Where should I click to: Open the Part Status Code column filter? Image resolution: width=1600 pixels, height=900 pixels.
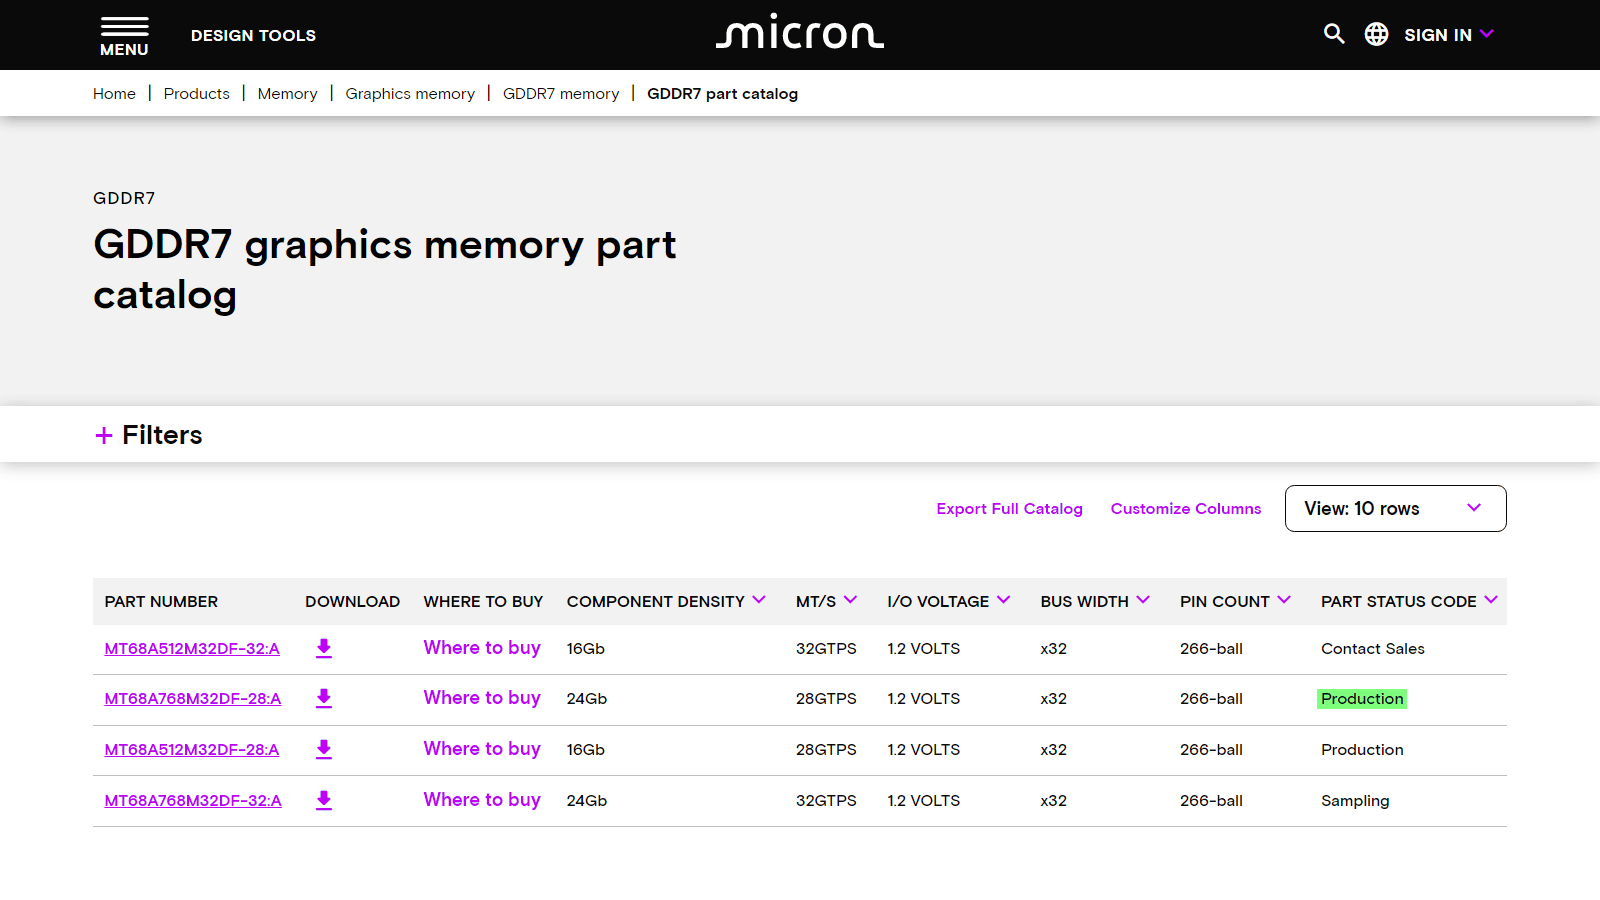(x=1491, y=600)
